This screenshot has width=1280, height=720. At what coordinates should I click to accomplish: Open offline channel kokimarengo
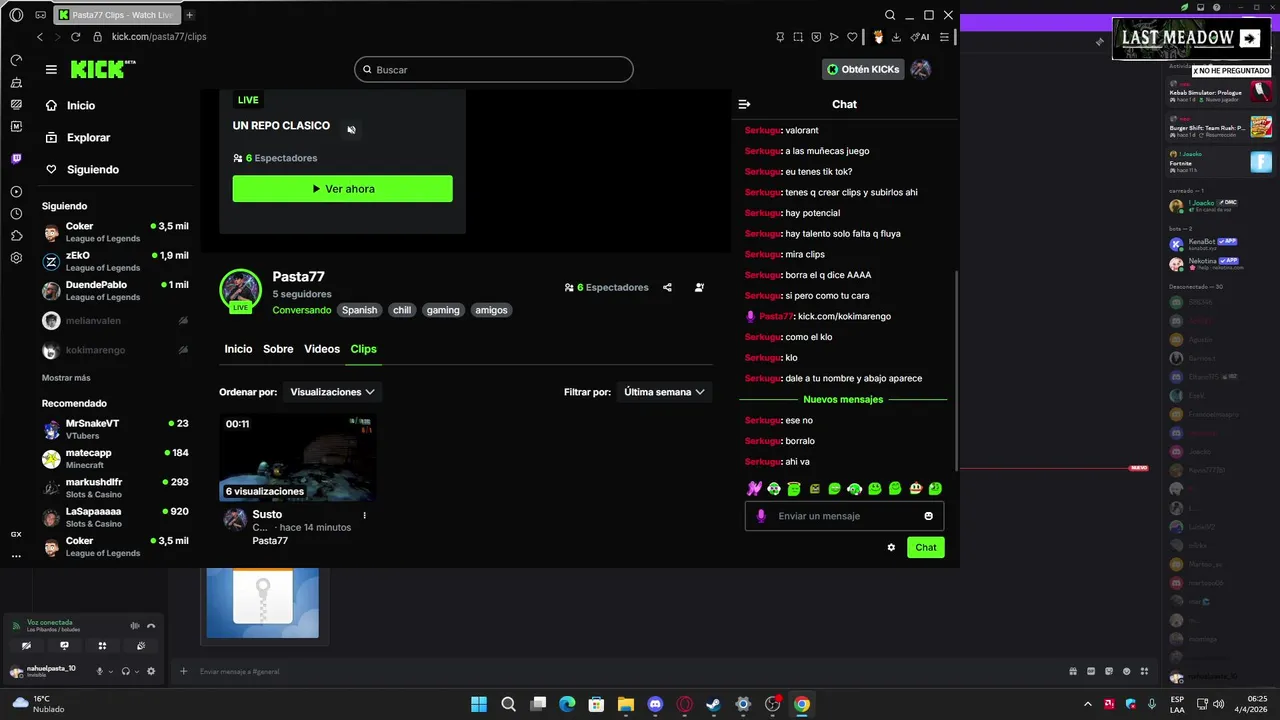pos(115,351)
